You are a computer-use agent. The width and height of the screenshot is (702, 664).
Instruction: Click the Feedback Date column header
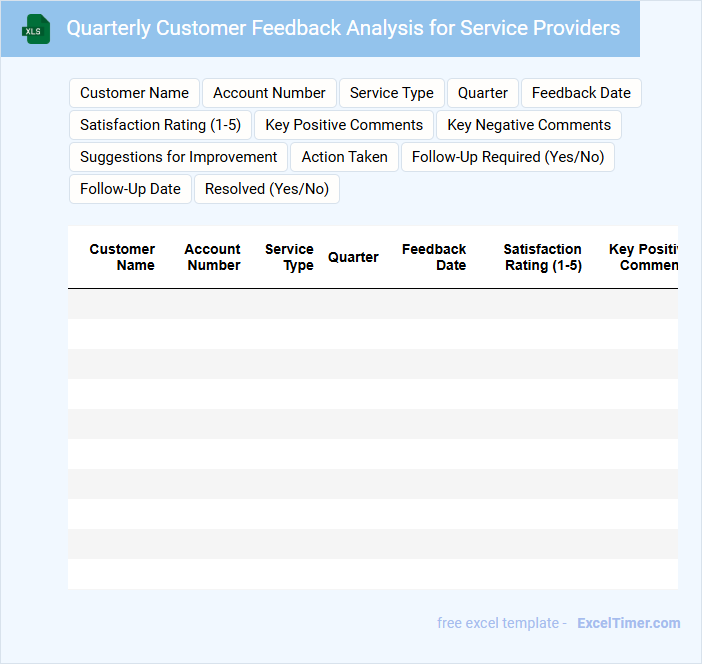click(x=434, y=257)
